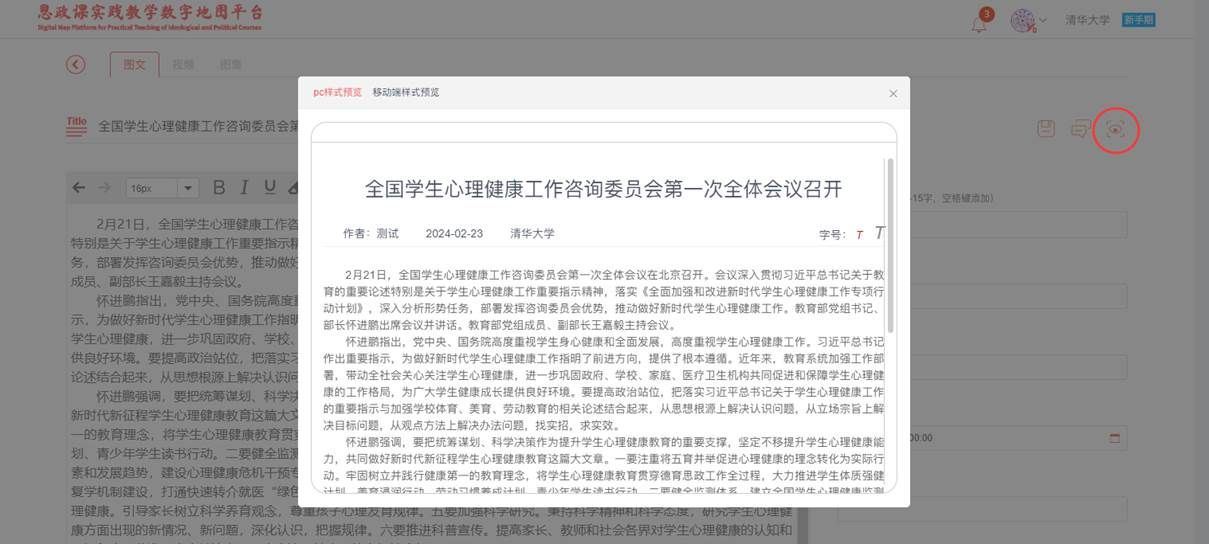Click the save disk icon
1209x544 pixels.
click(x=1046, y=129)
